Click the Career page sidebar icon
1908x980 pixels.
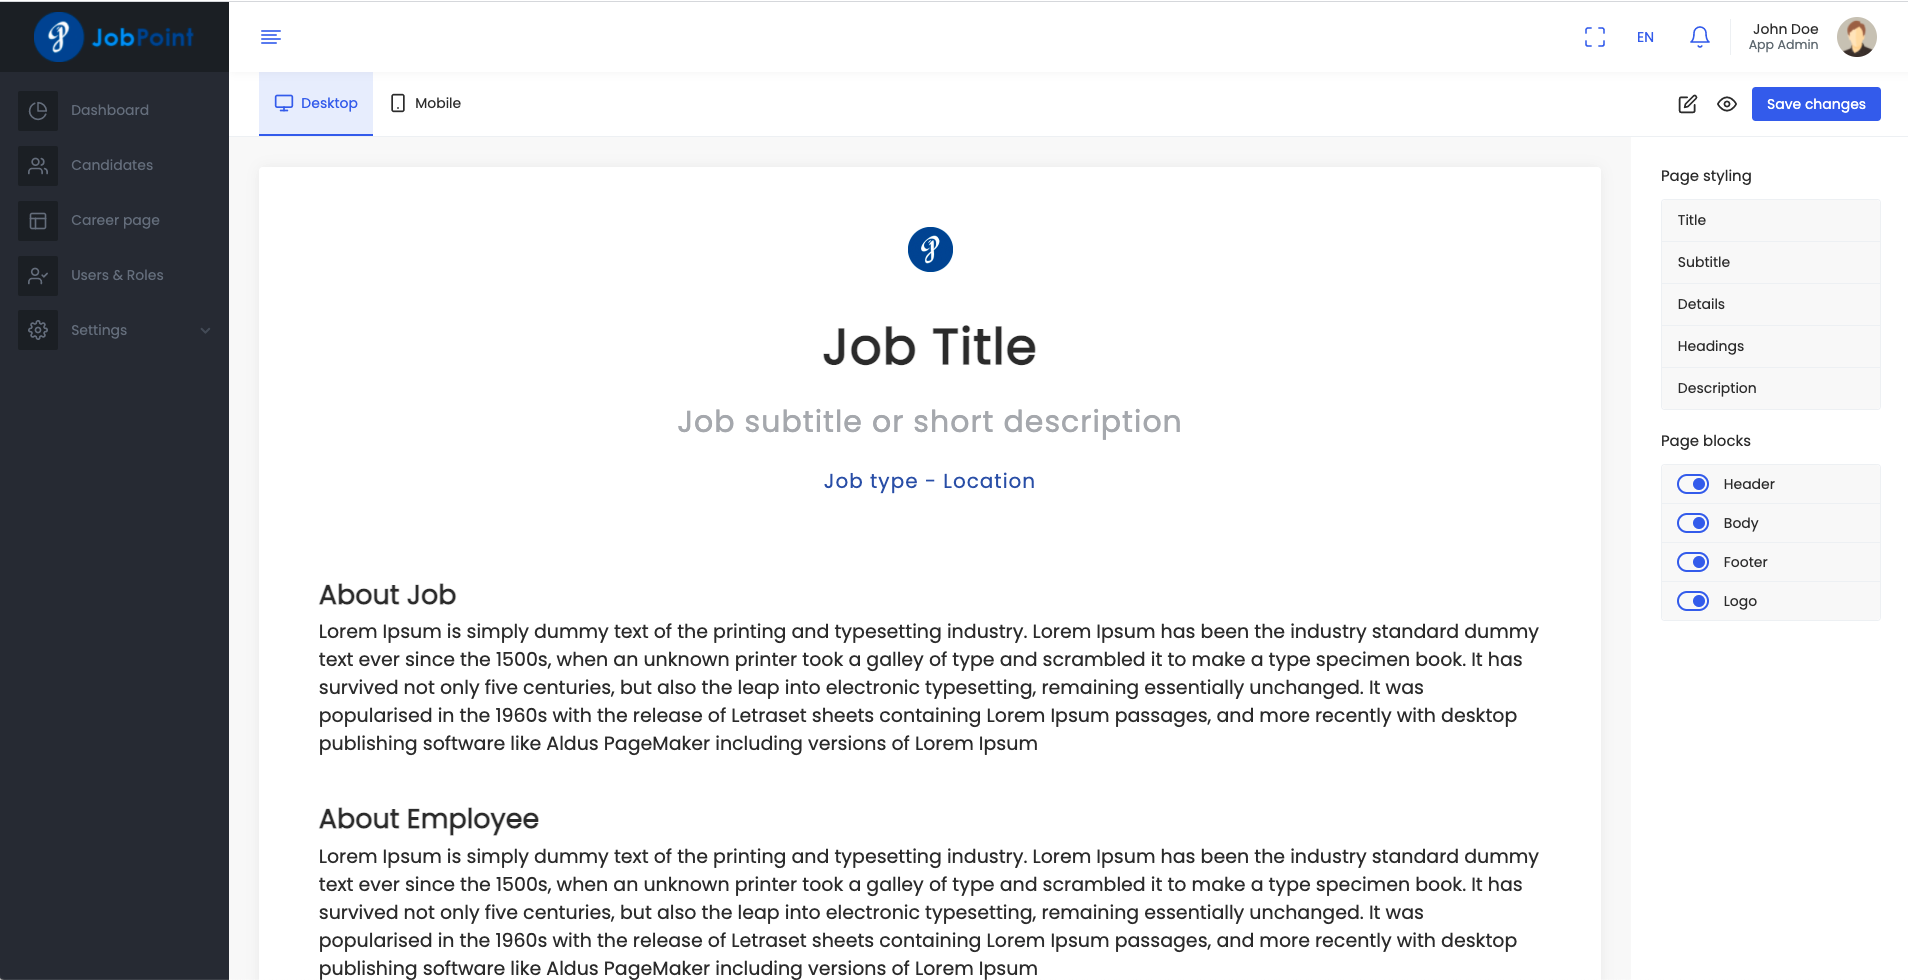(38, 220)
